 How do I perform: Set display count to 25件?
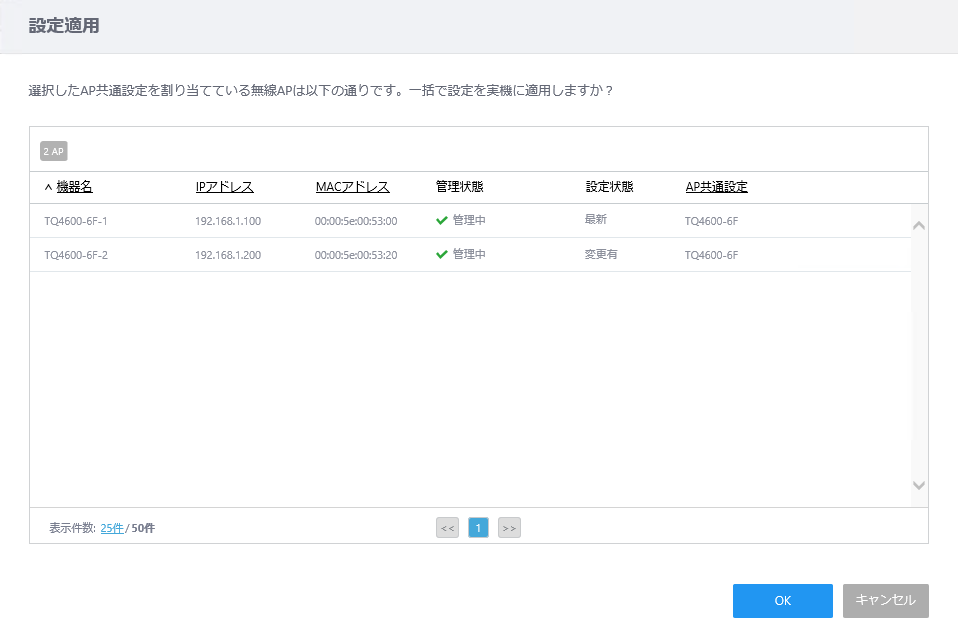[112, 528]
